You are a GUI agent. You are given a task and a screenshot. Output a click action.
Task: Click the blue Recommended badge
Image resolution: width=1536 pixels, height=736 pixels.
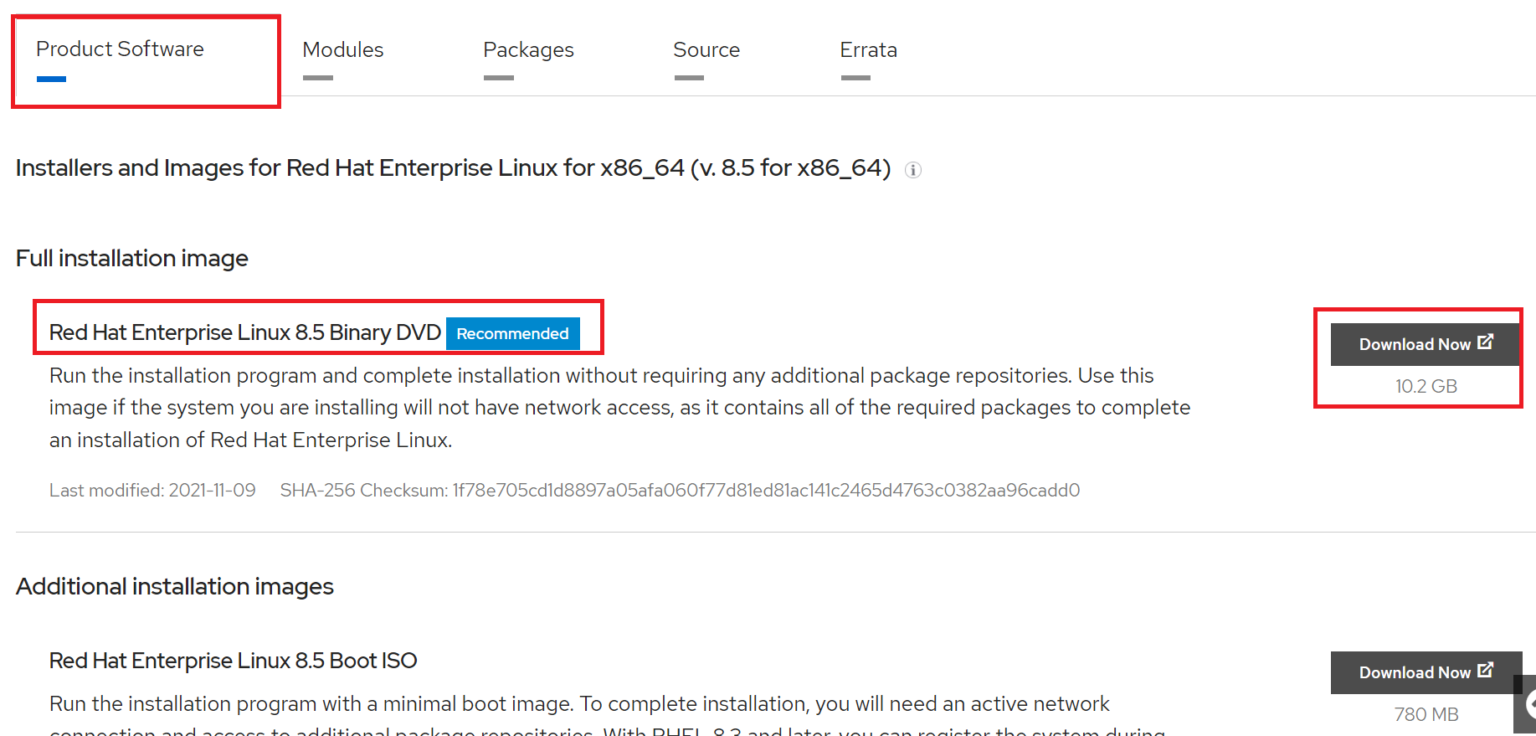513,333
